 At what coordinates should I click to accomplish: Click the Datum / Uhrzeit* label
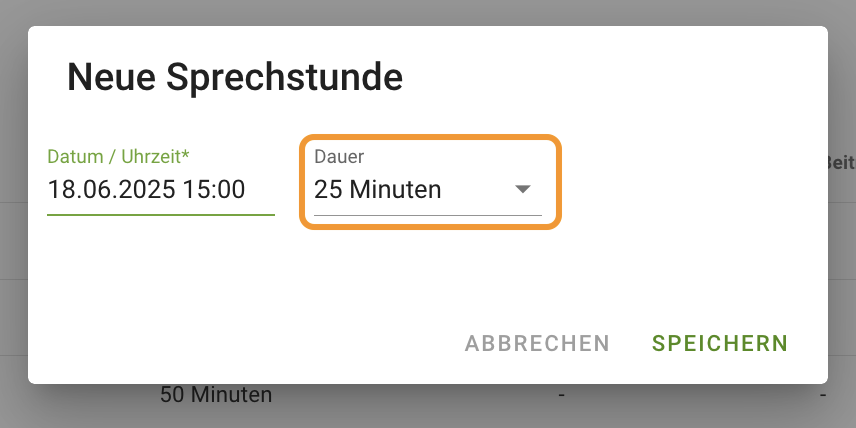(118, 157)
